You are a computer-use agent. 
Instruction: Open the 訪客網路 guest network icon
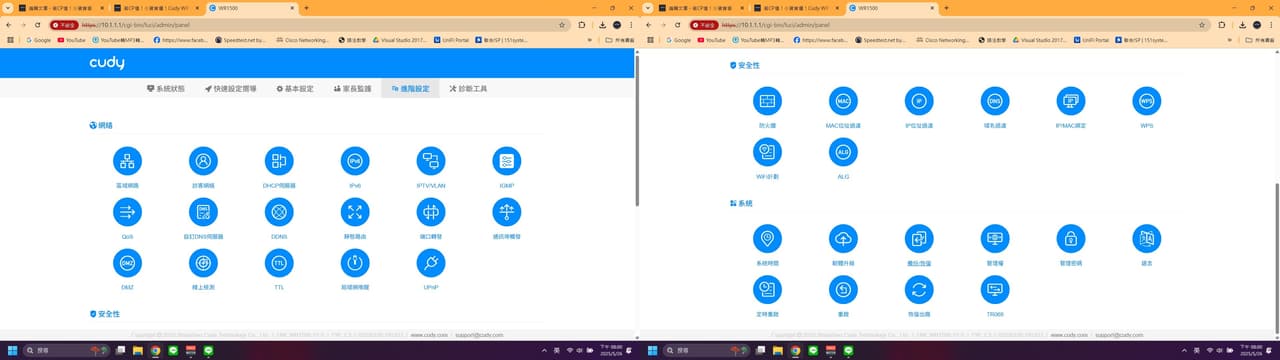coord(204,160)
